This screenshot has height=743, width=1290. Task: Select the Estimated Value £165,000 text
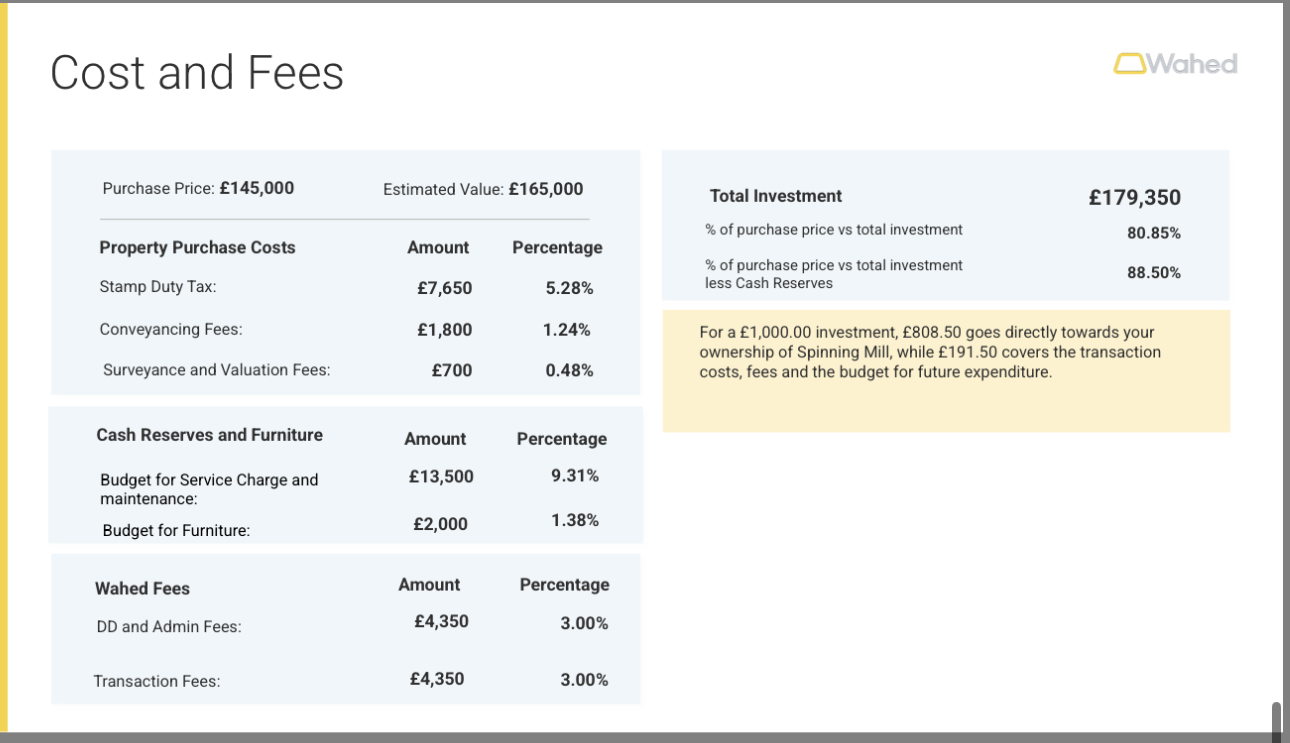(483, 189)
